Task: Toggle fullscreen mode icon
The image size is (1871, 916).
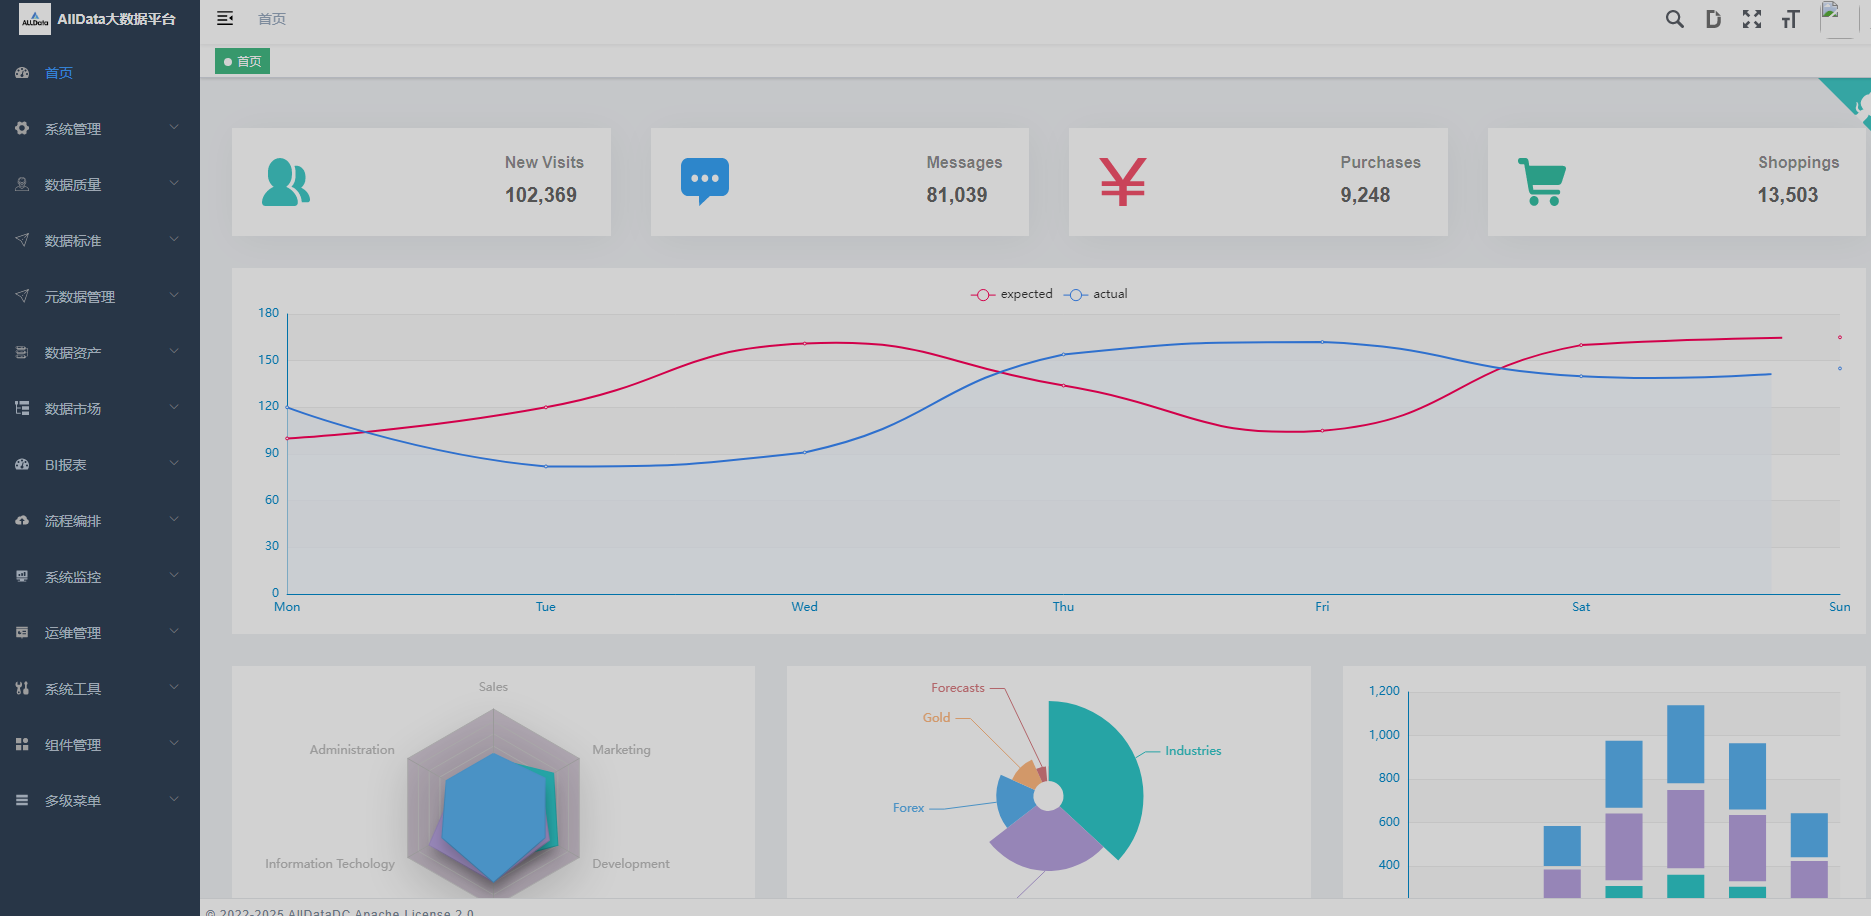Action: [x=1752, y=19]
